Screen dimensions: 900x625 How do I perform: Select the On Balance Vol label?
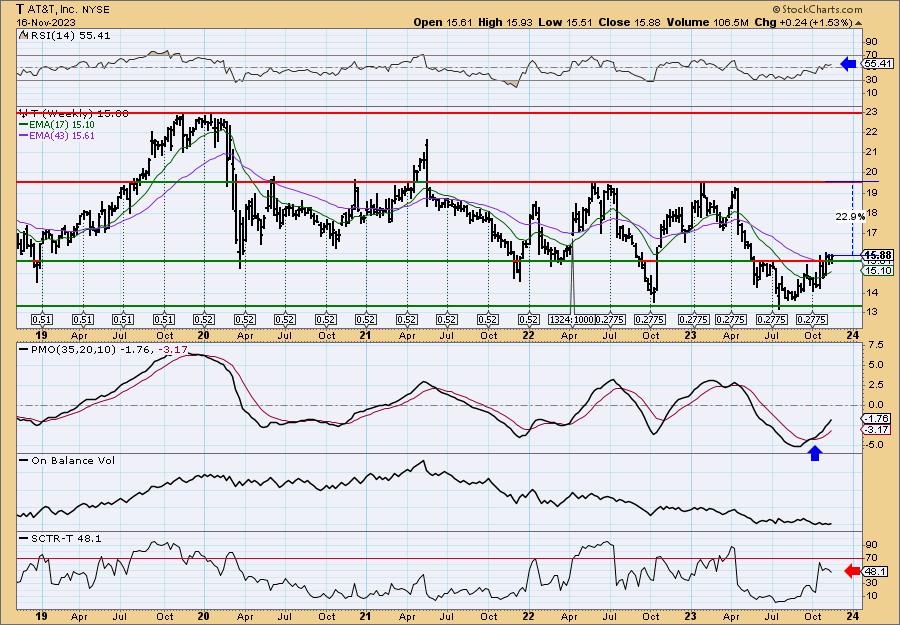coord(72,460)
